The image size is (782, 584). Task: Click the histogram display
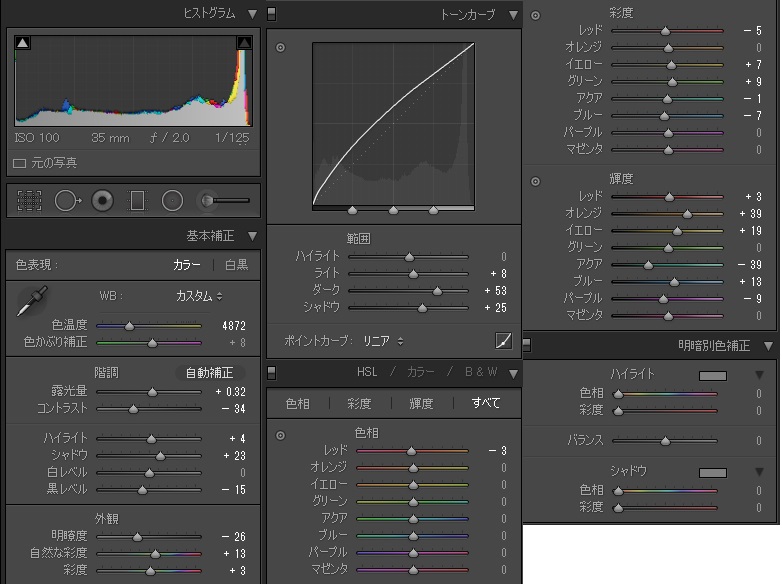click(134, 80)
